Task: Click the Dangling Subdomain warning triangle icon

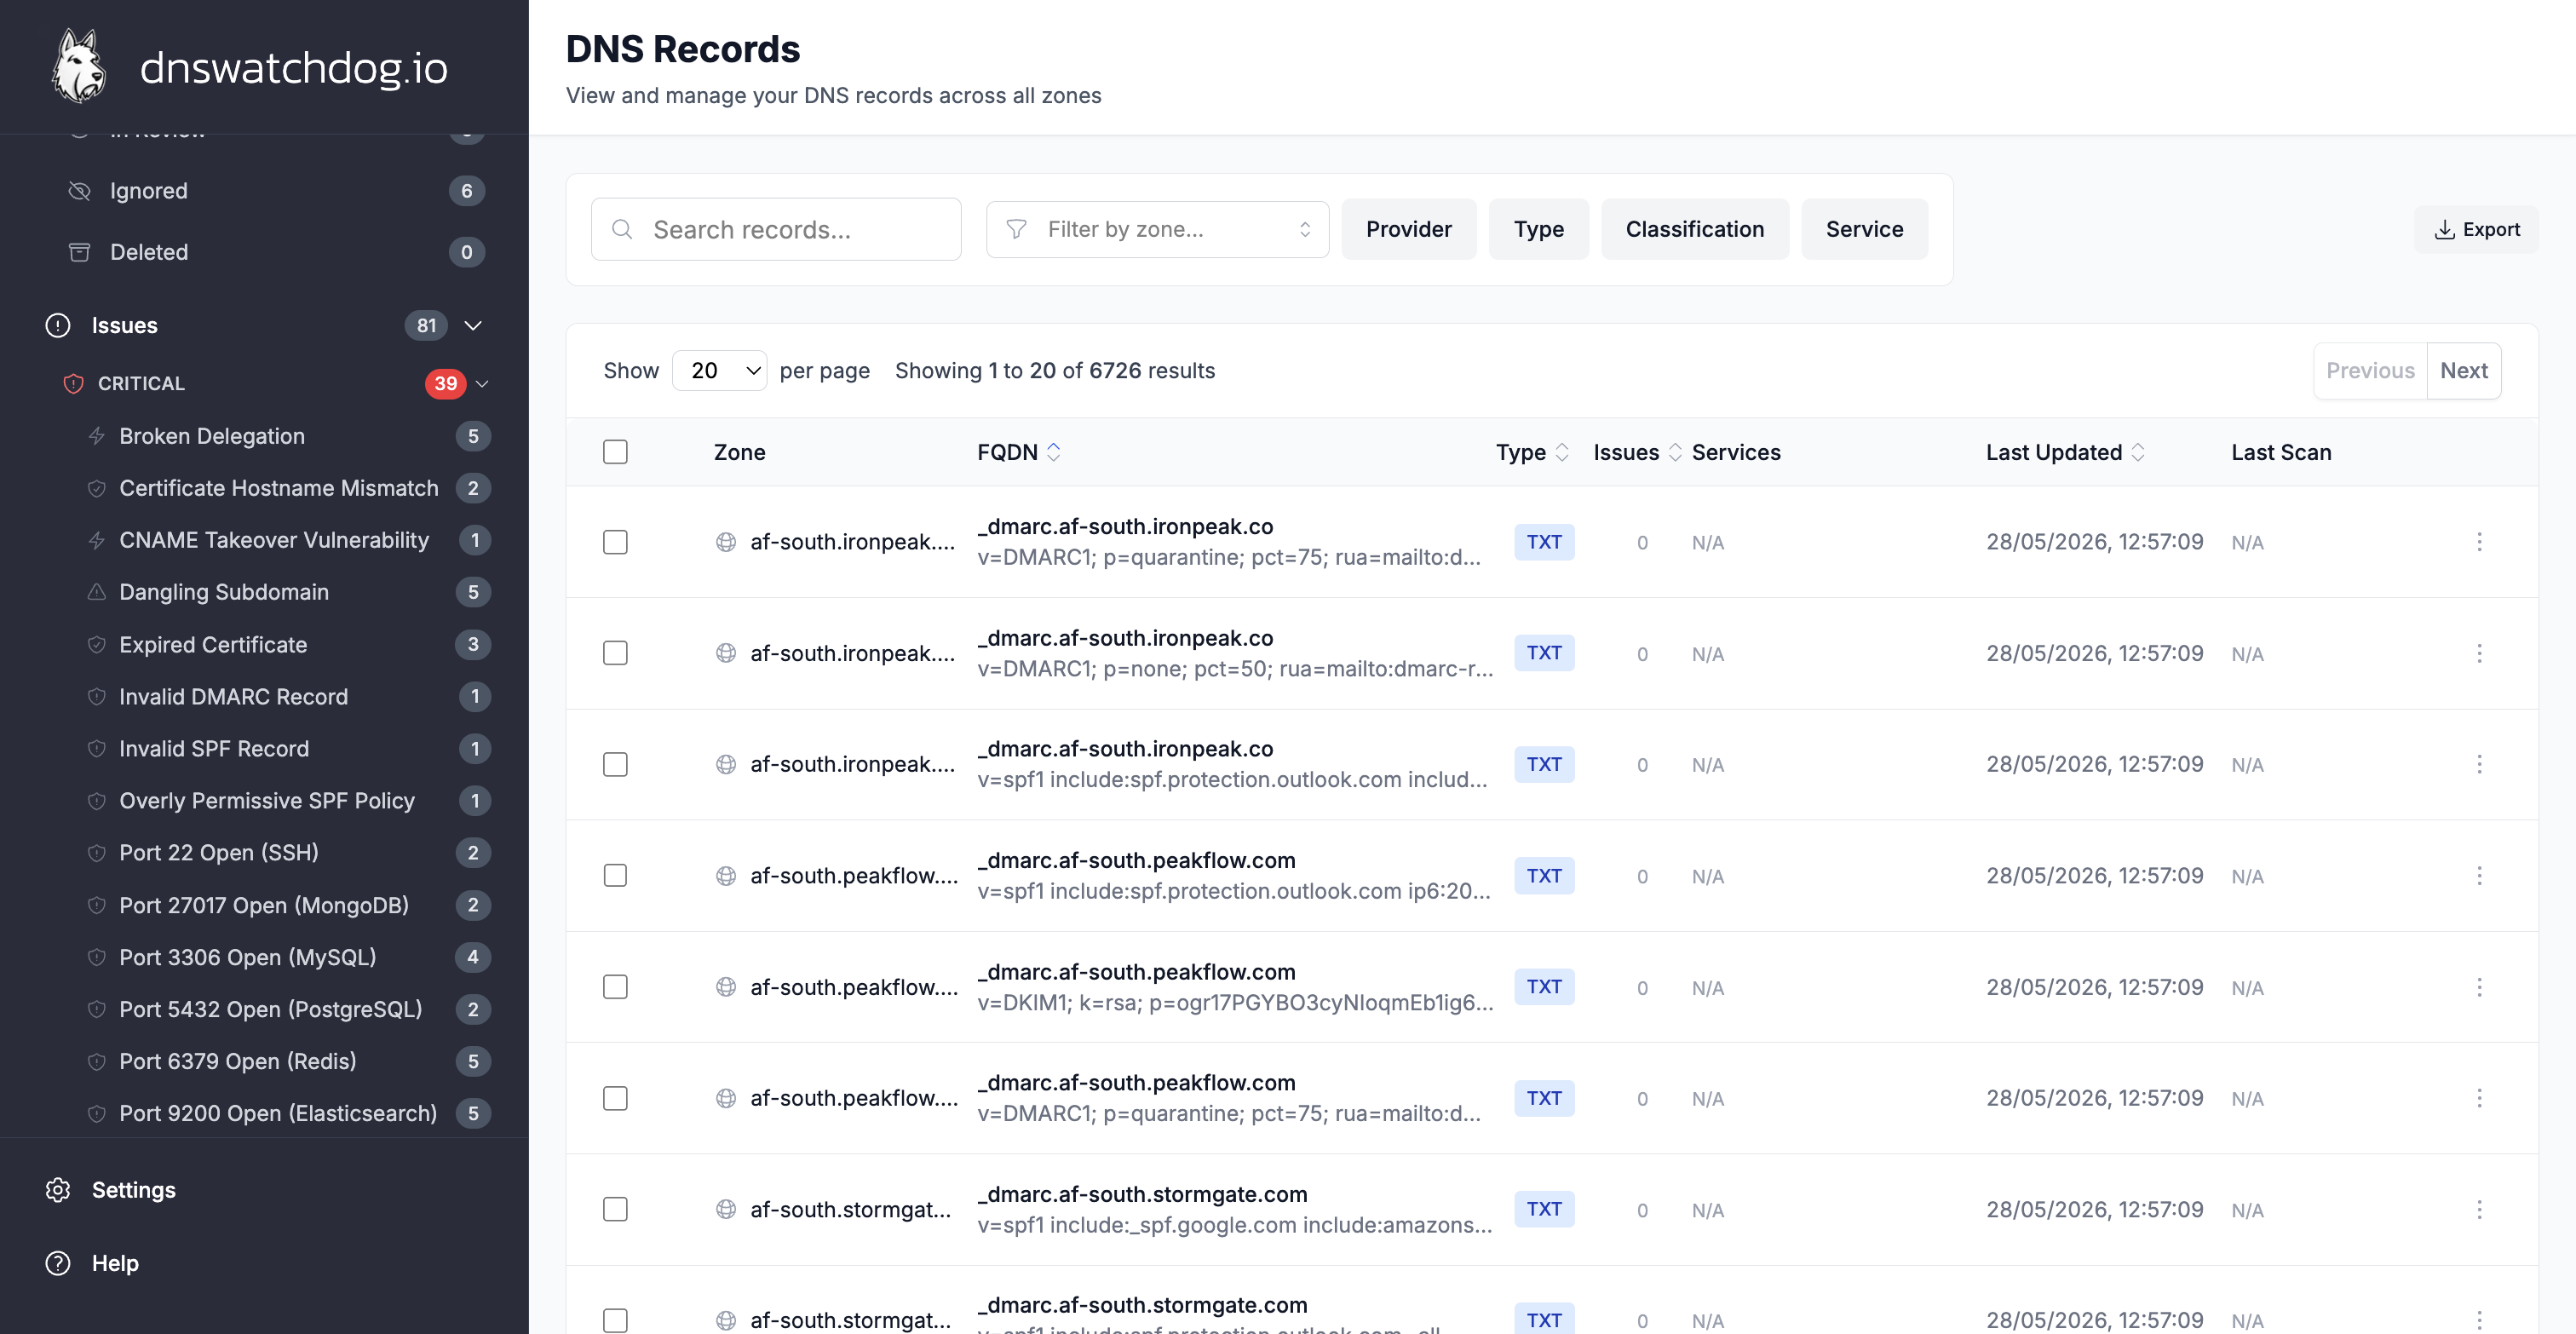Action: (x=97, y=592)
